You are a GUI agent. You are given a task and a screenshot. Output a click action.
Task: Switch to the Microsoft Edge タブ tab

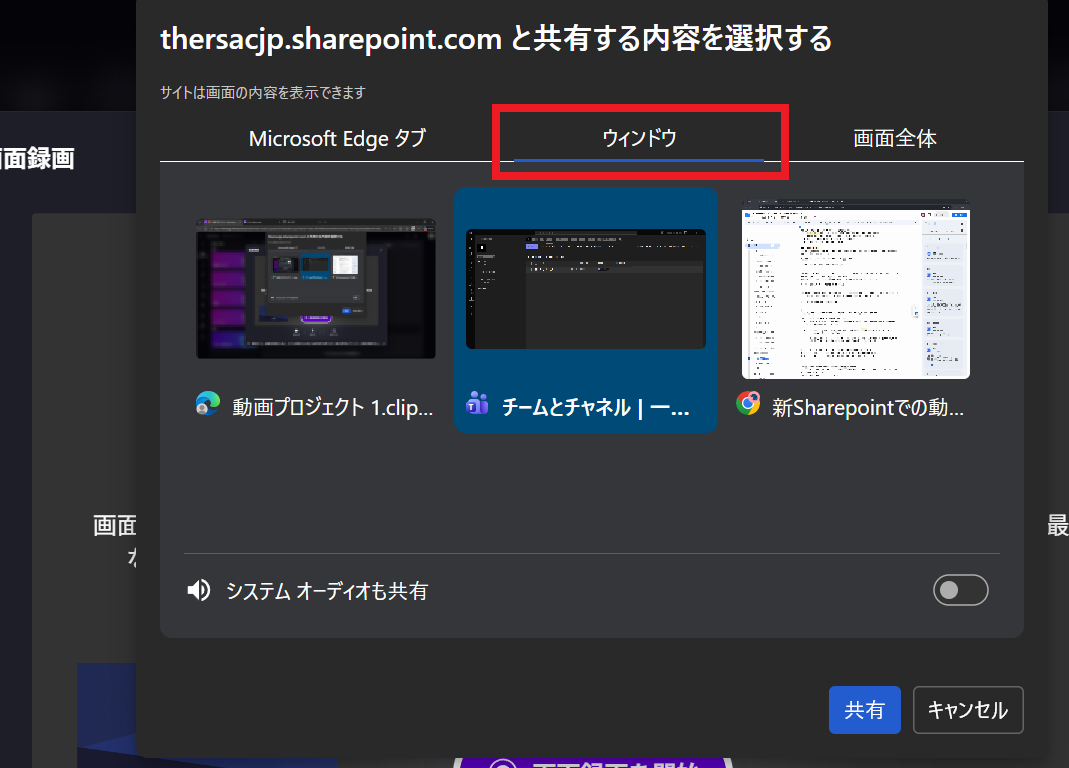[x=337, y=139]
